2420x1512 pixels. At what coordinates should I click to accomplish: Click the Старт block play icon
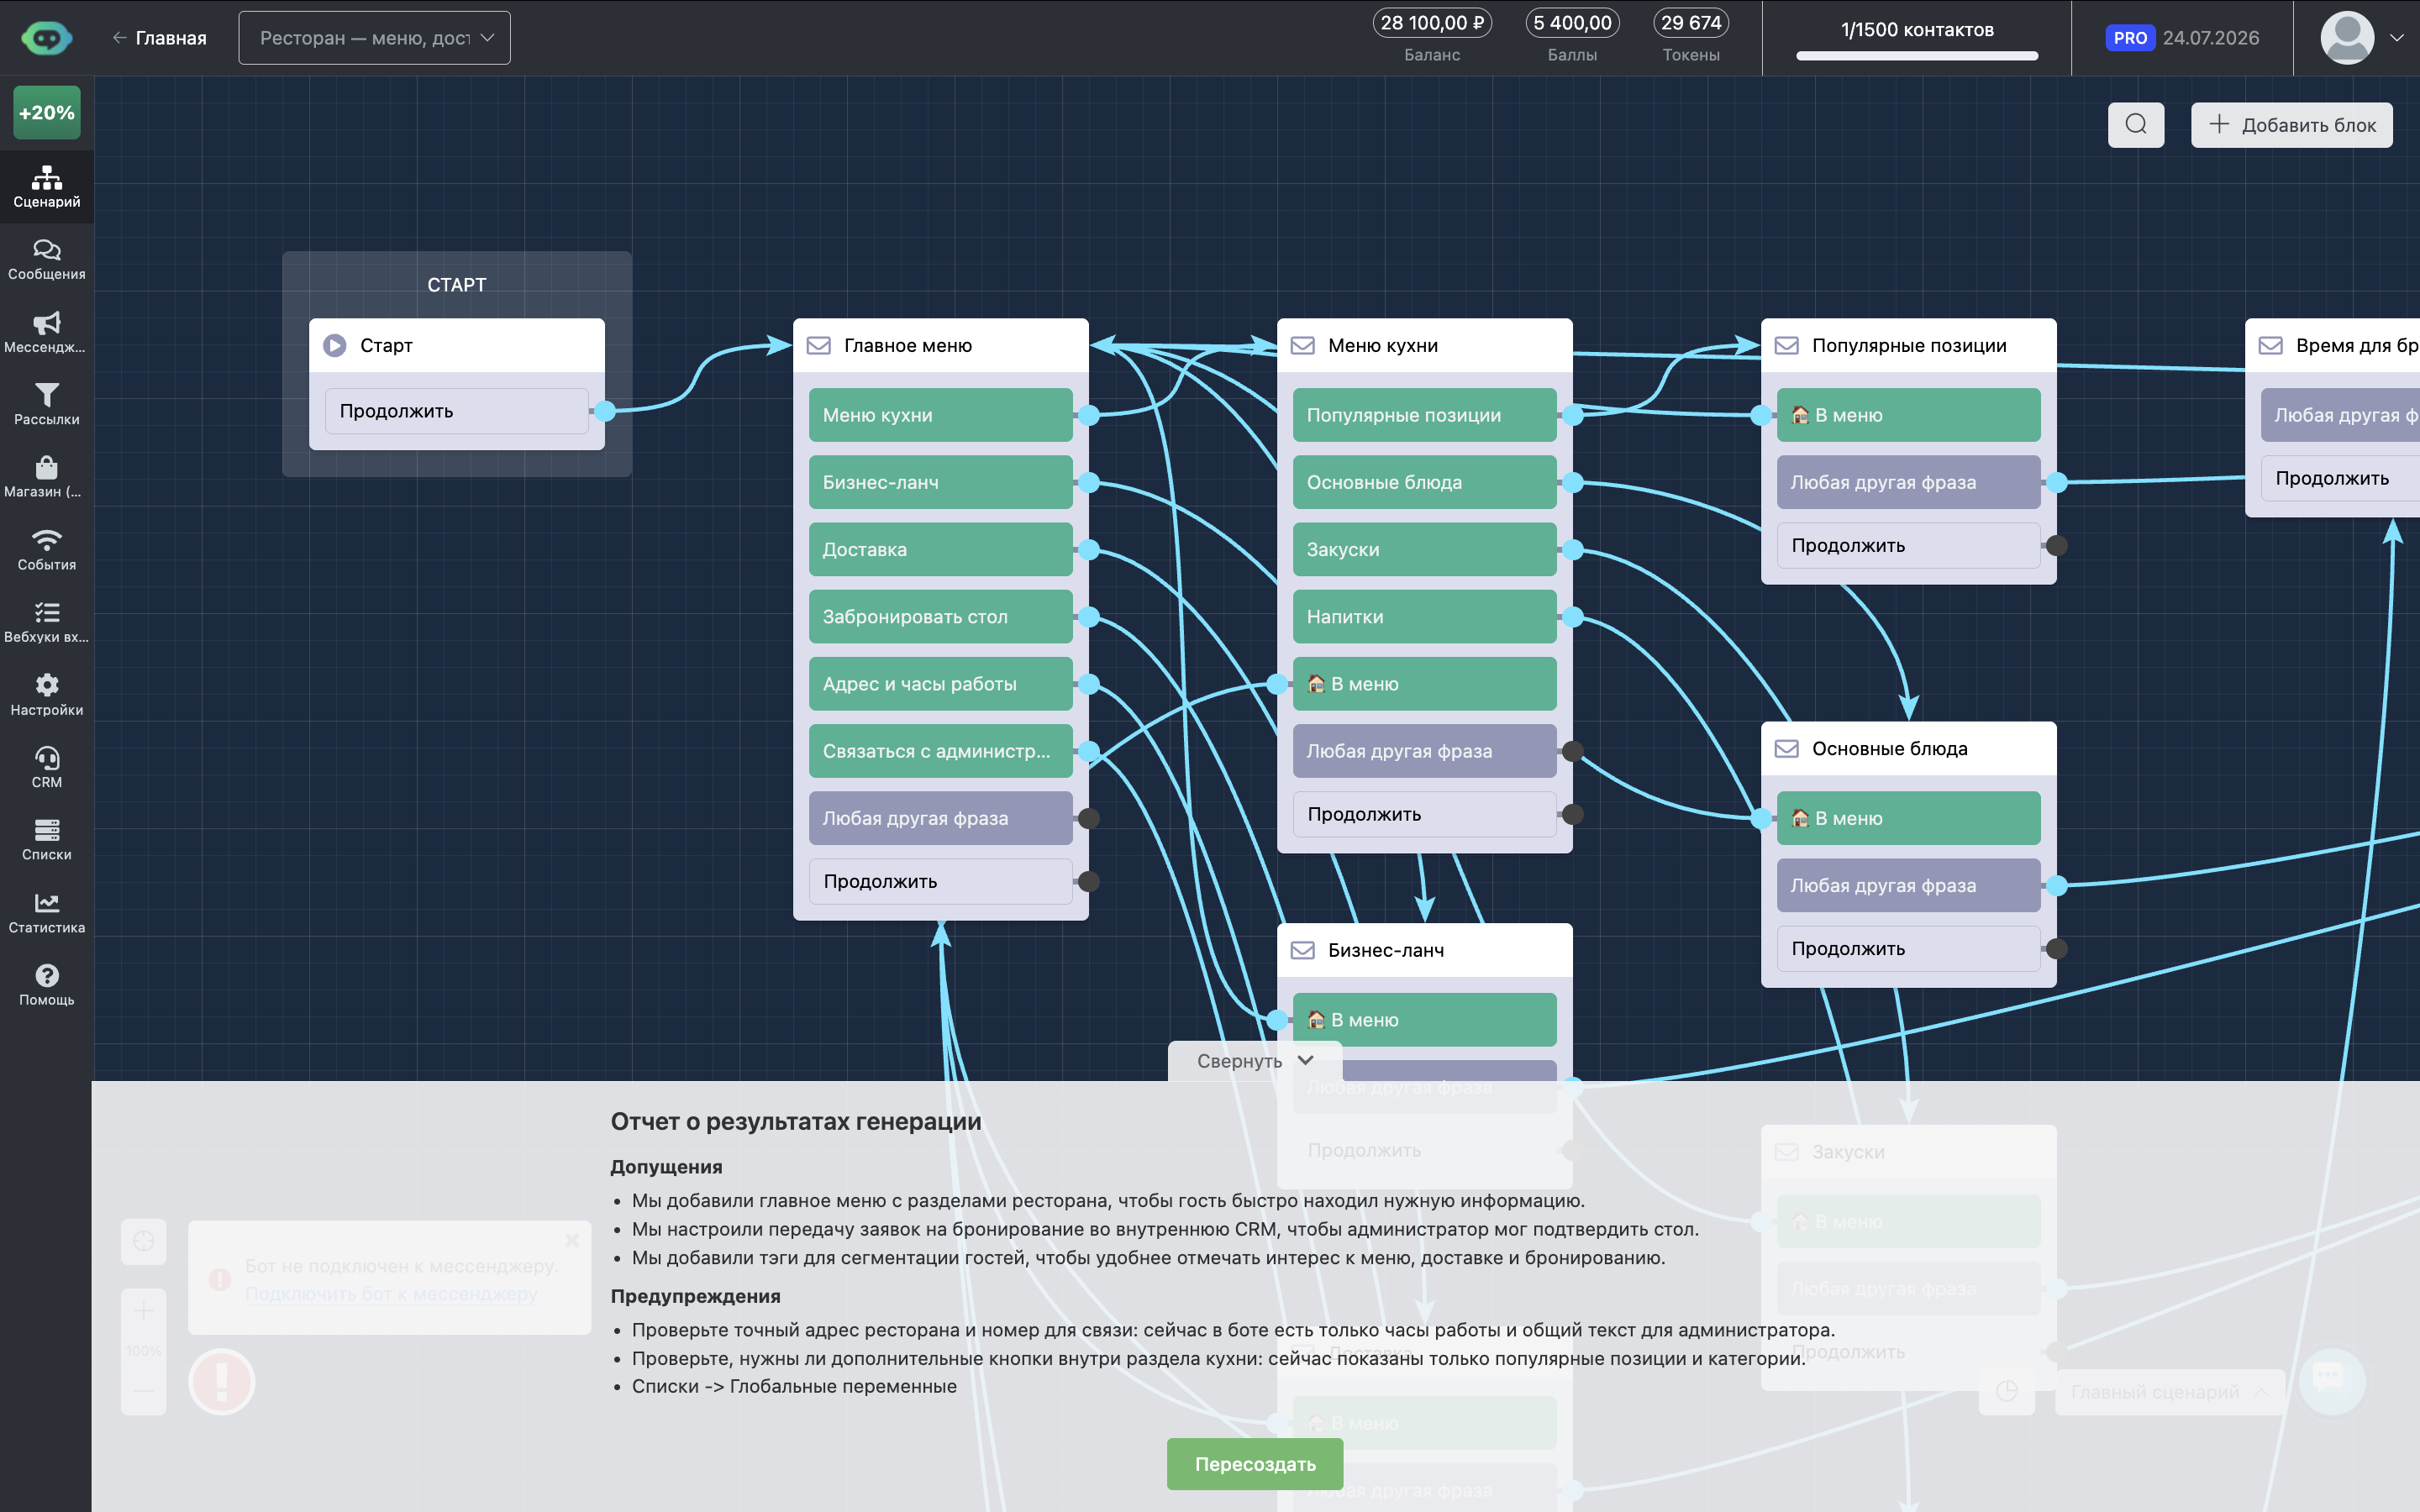coord(335,346)
